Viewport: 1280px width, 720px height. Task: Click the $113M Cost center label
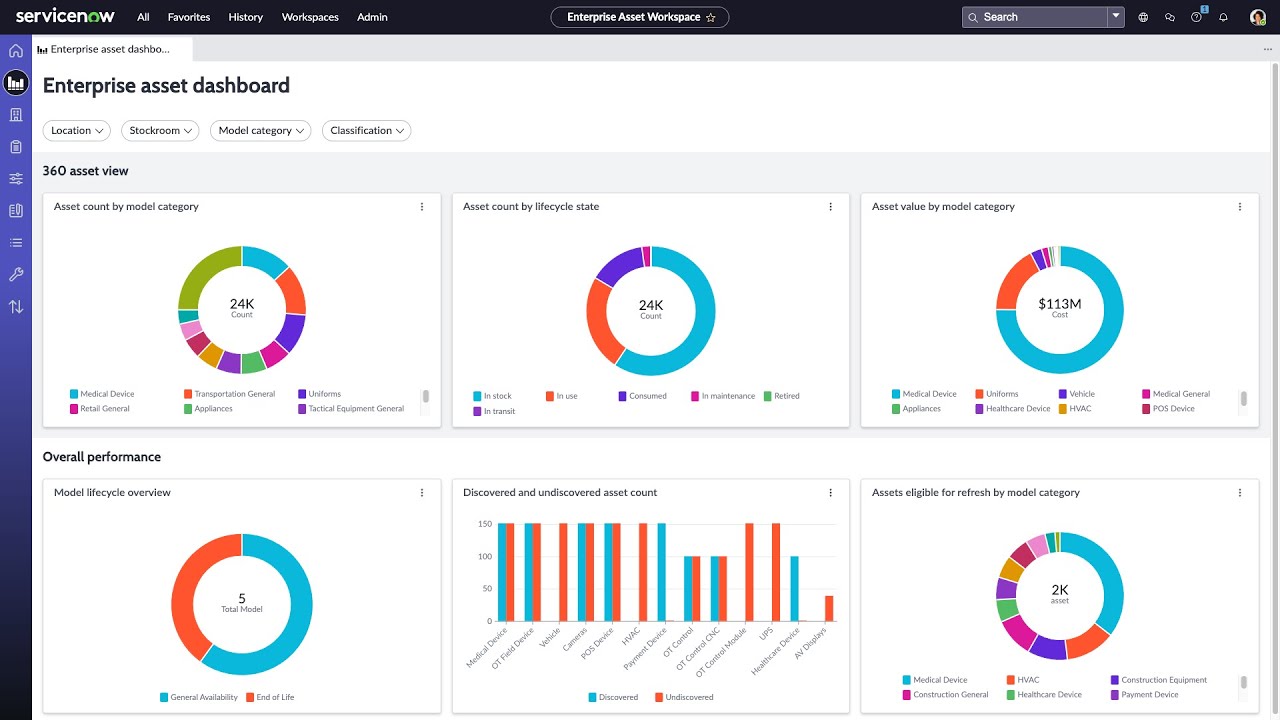coord(1060,308)
